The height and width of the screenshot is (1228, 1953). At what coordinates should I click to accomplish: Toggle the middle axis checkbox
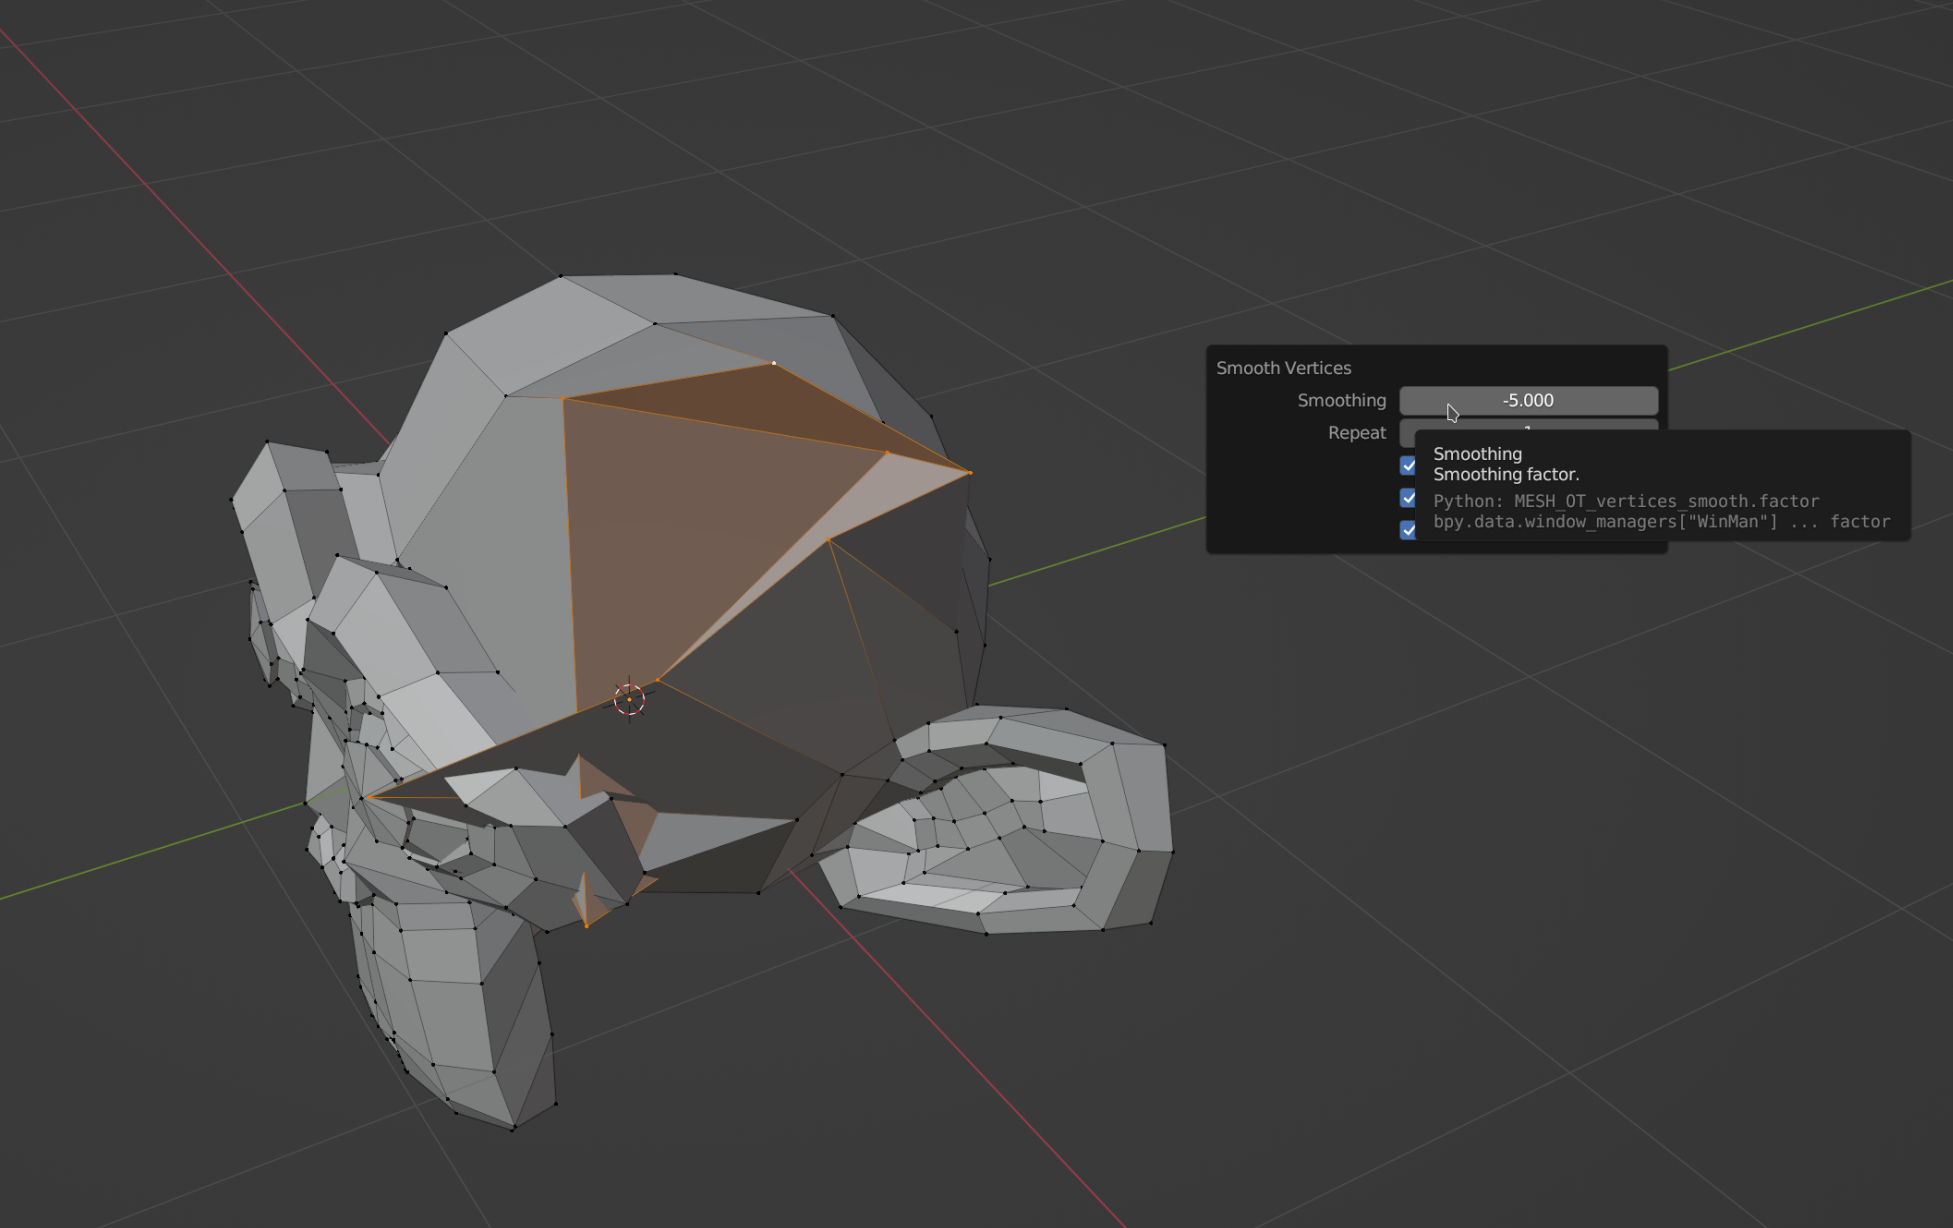[1408, 498]
